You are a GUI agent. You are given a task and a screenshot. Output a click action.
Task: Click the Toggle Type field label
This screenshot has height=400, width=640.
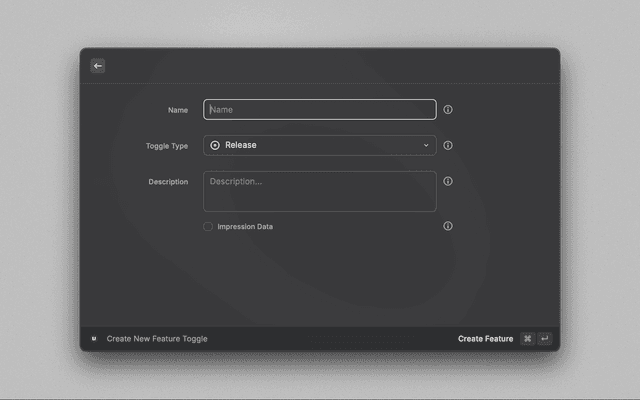coord(167,146)
